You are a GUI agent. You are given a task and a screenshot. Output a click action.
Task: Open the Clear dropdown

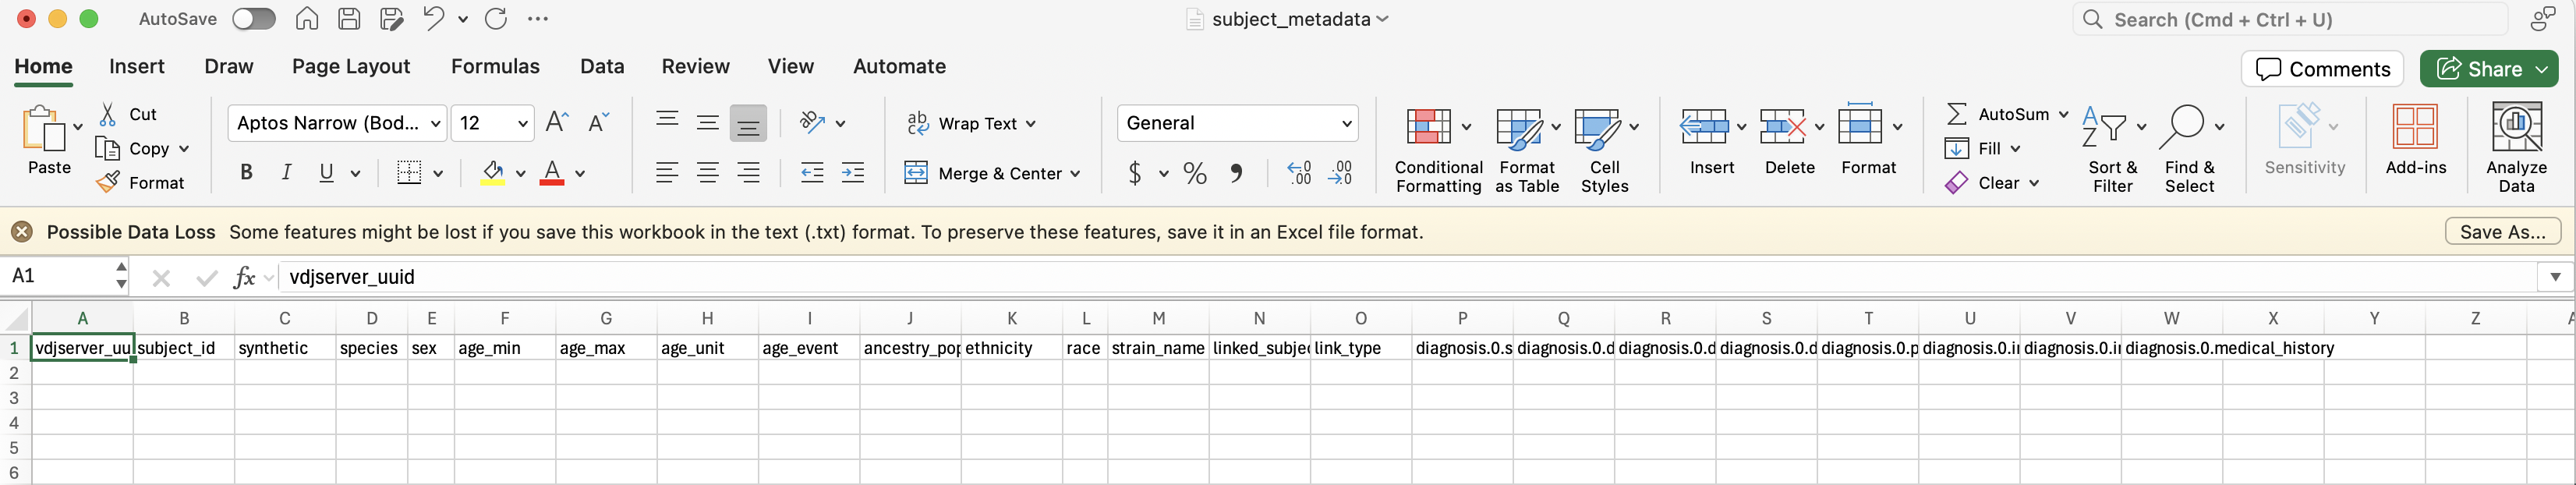1992,183
